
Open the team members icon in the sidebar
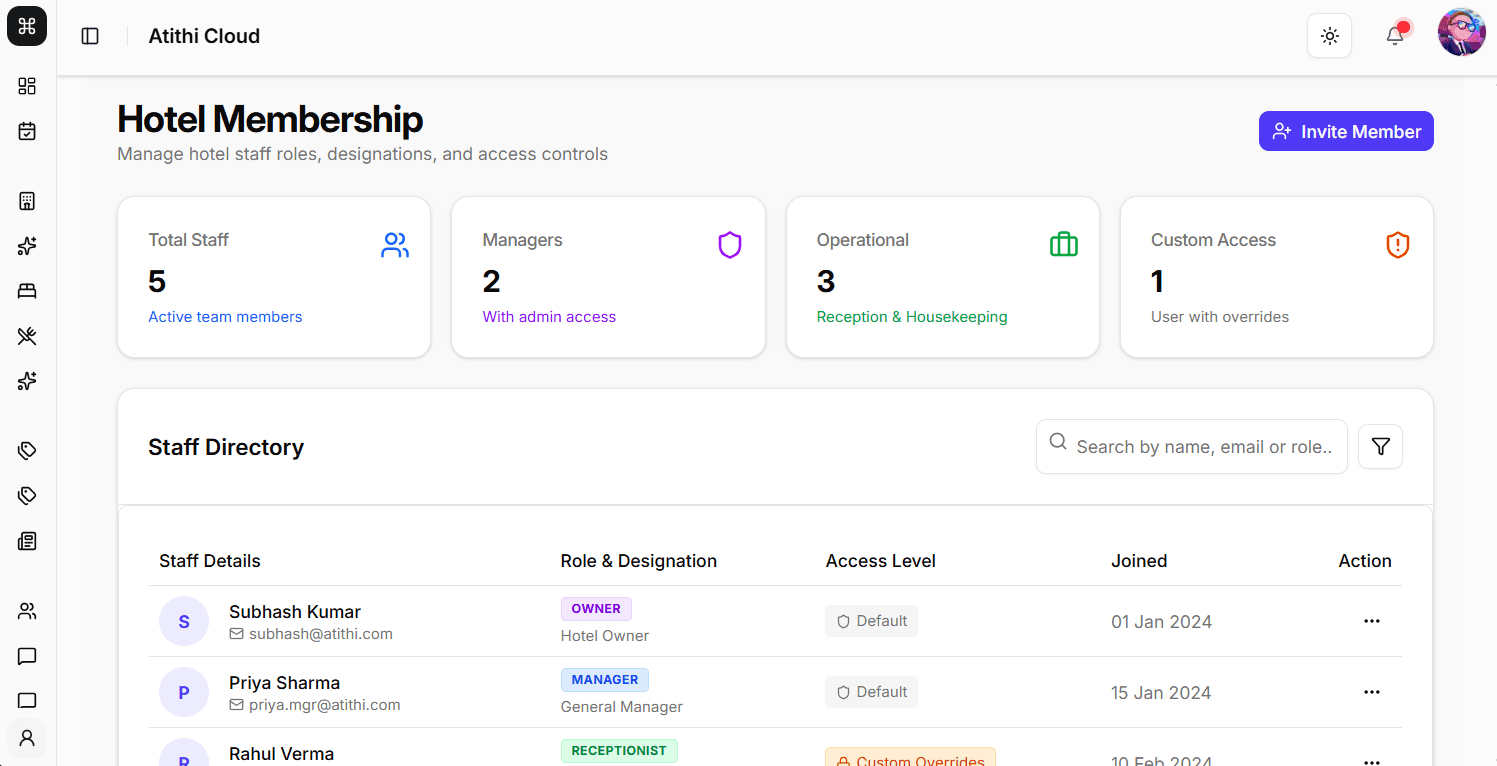click(27, 610)
